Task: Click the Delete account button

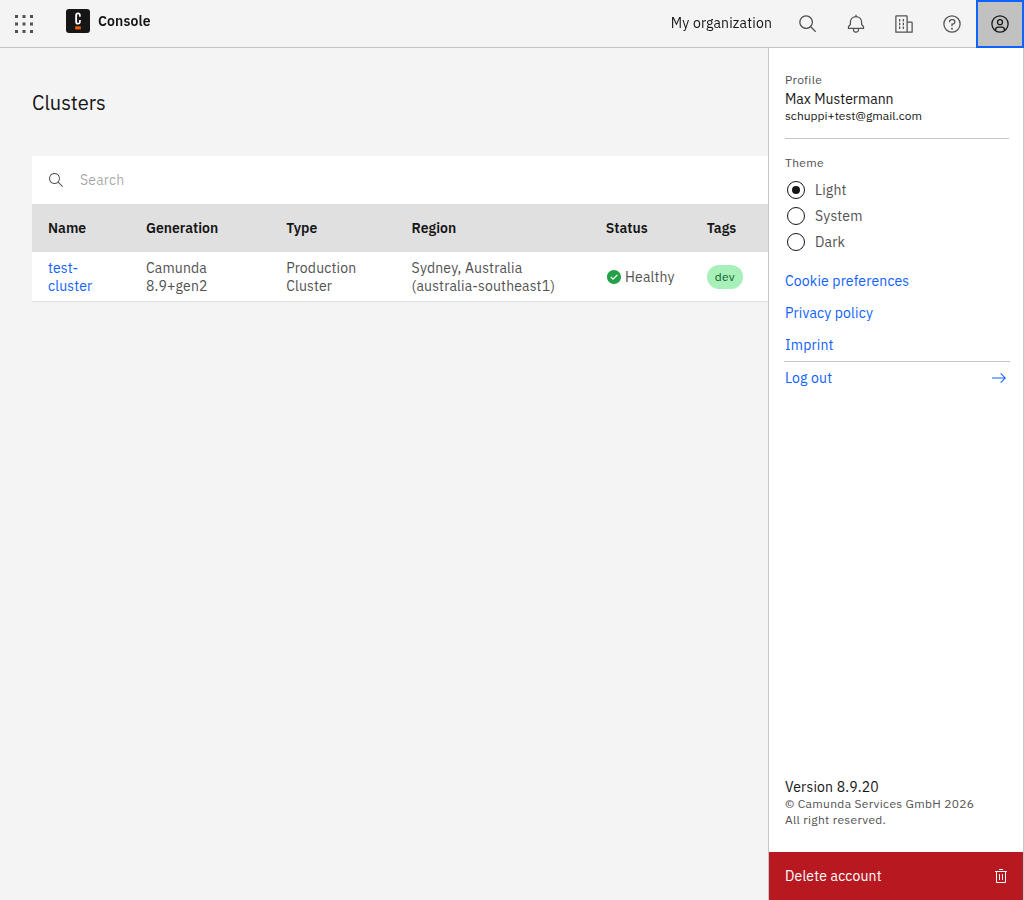Action: tap(833, 876)
